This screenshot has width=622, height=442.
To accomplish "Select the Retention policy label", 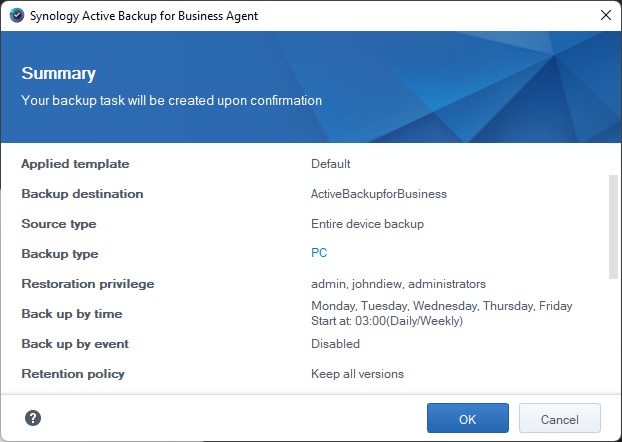I will pos(73,374).
